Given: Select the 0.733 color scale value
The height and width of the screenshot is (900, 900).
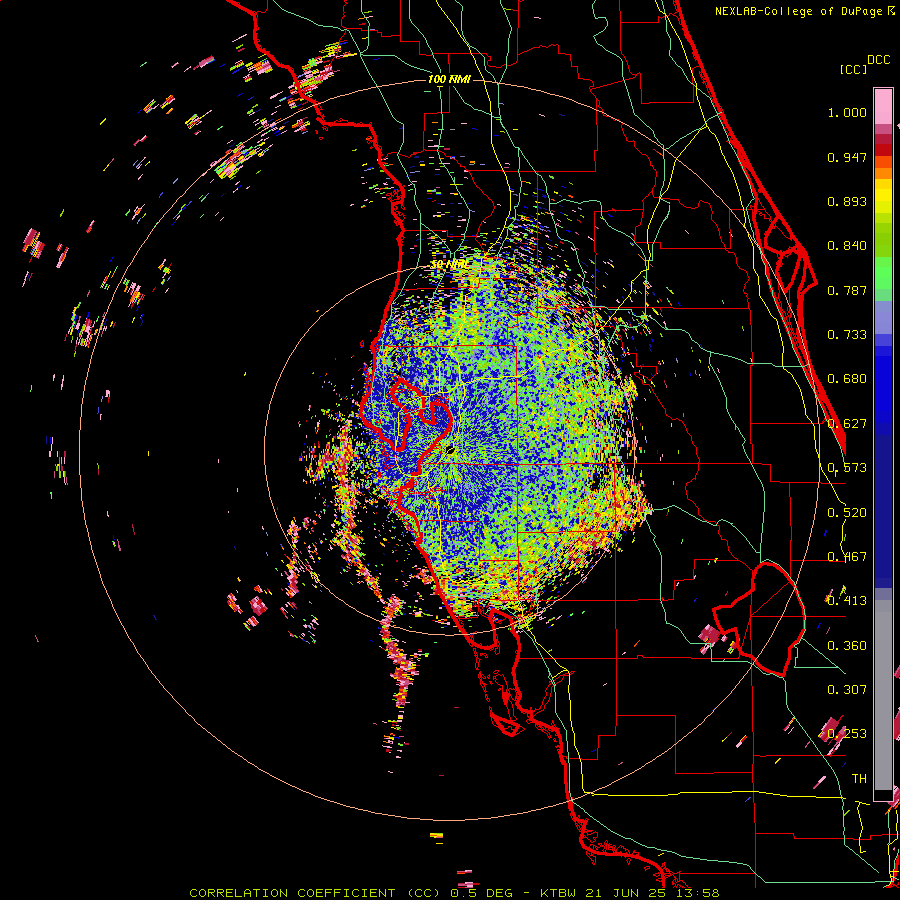Looking at the screenshot, I should [x=847, y=335].
